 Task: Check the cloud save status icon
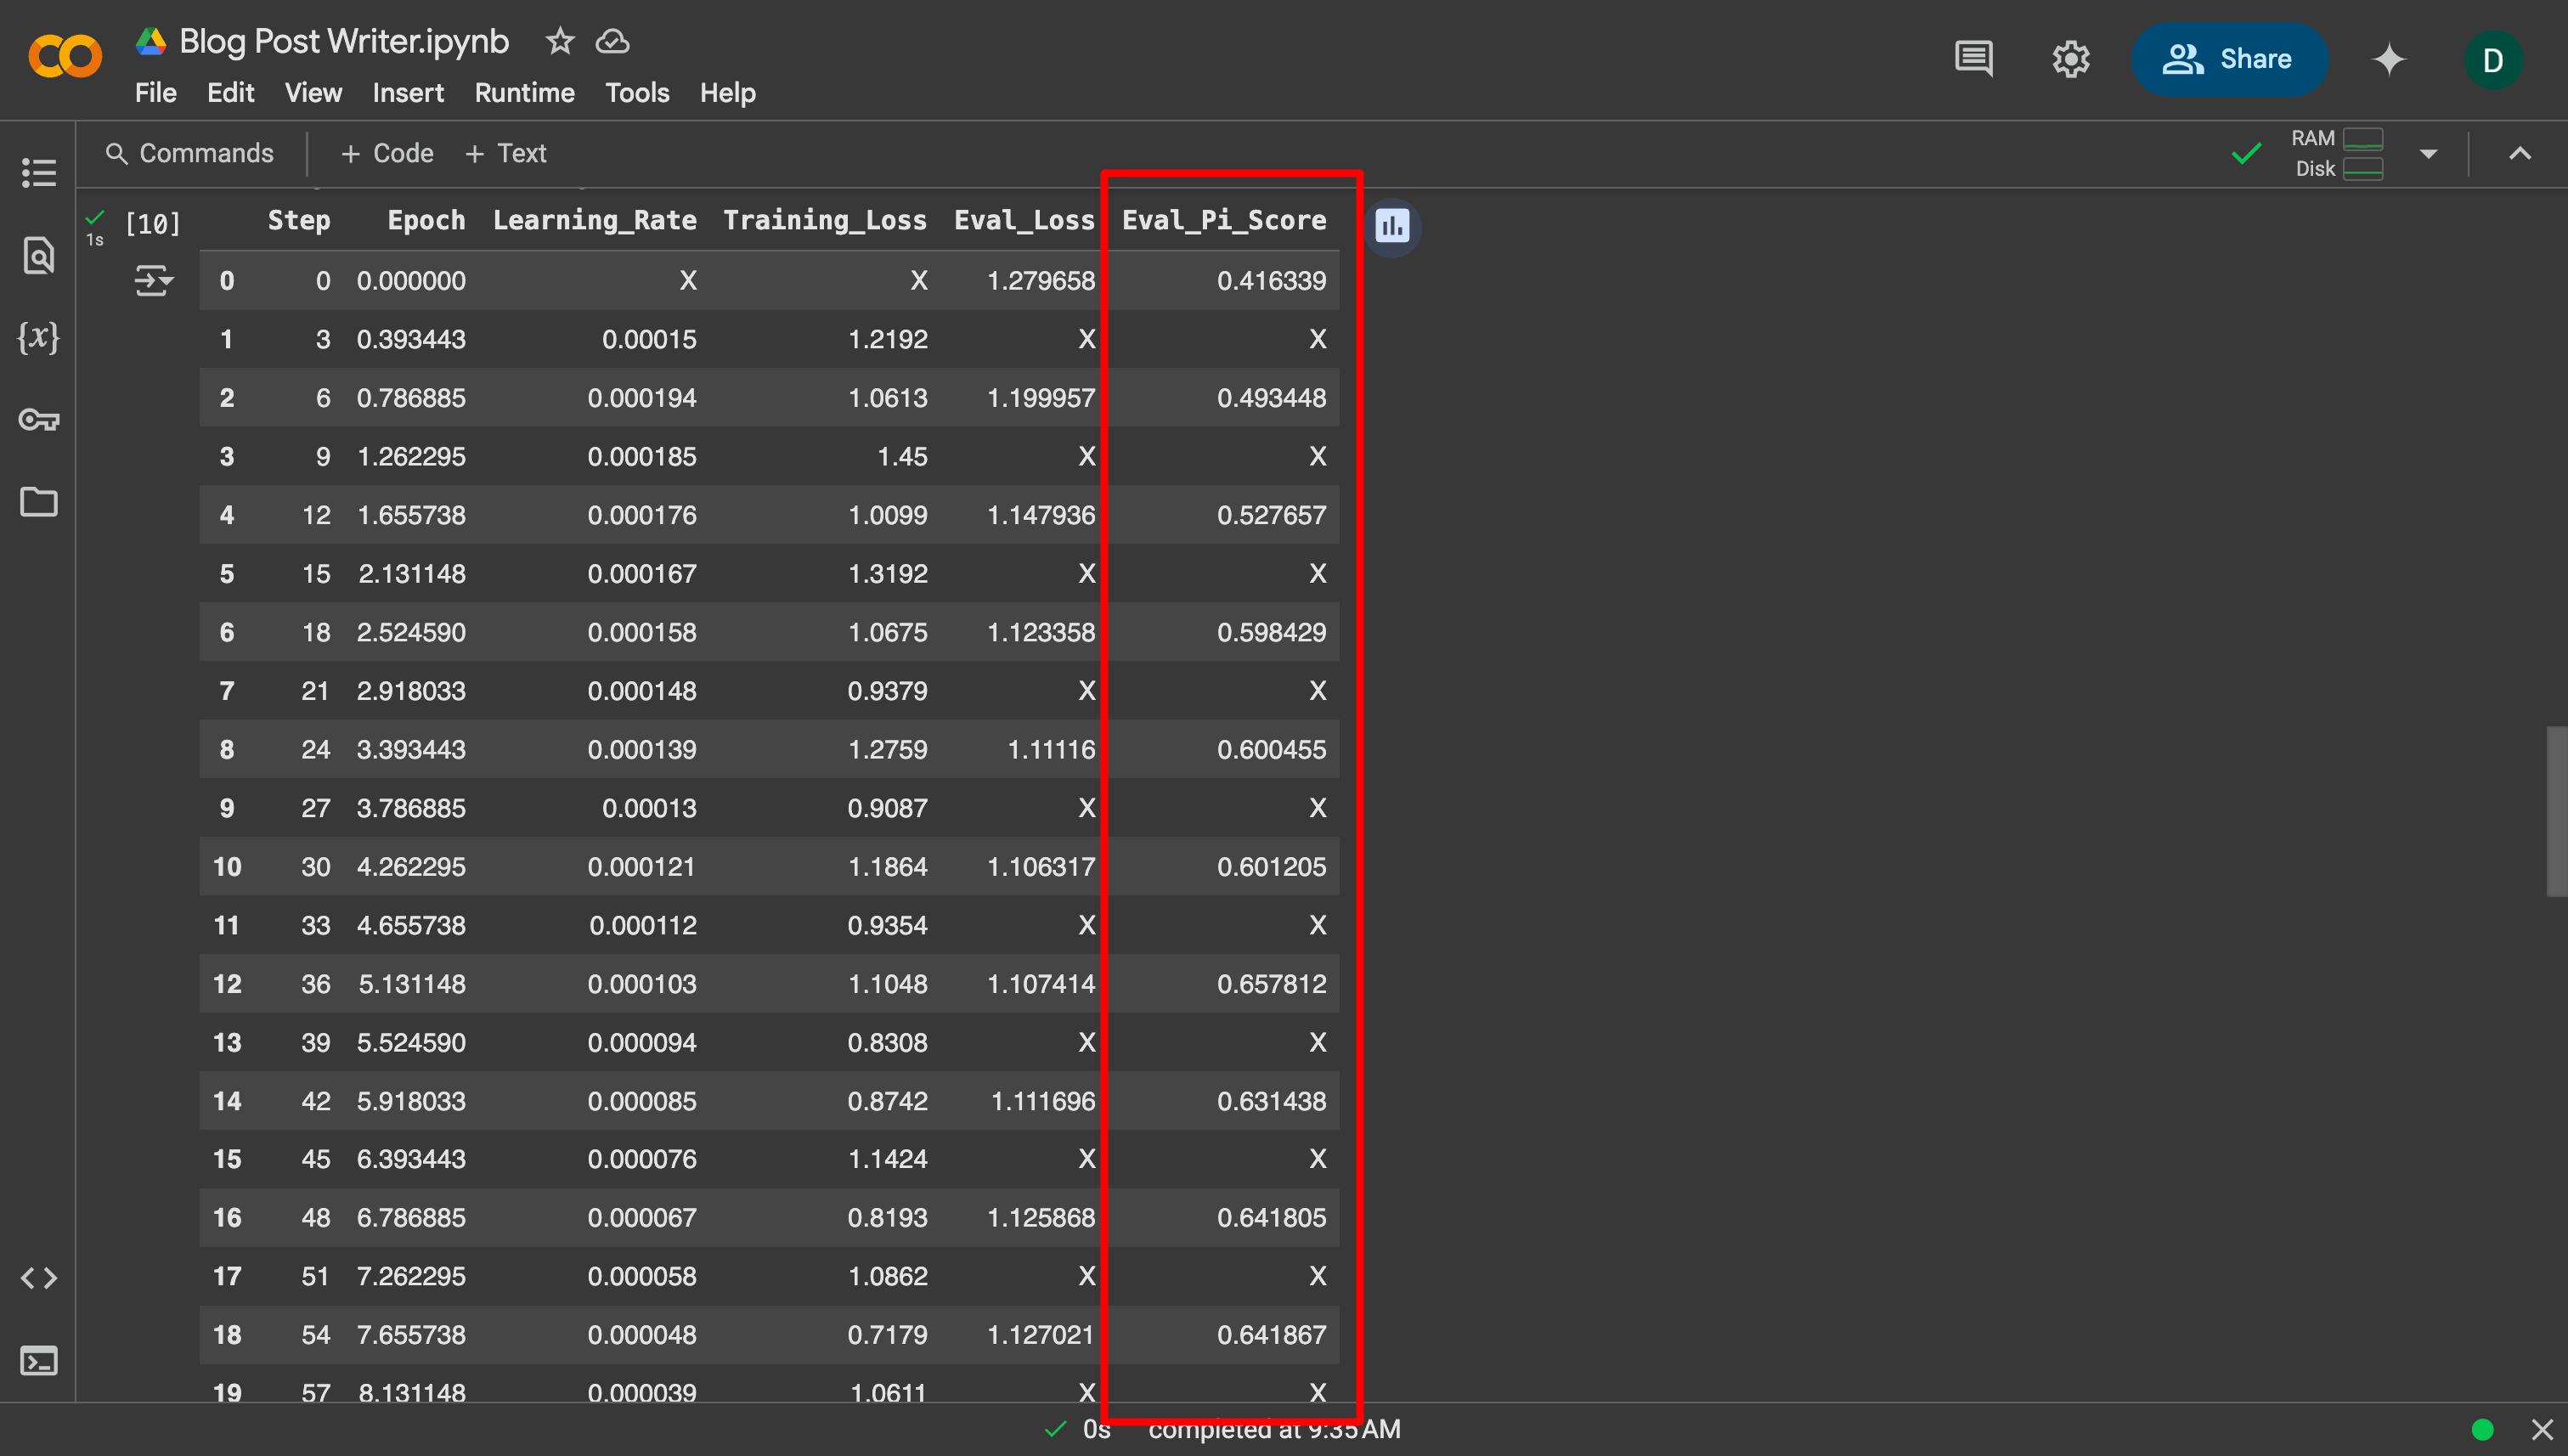[x=612, y=41]
